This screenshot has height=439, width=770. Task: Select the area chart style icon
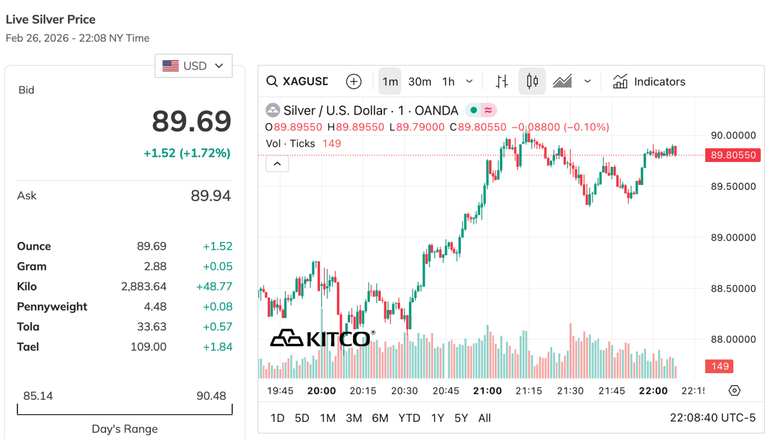click(562, 82)
